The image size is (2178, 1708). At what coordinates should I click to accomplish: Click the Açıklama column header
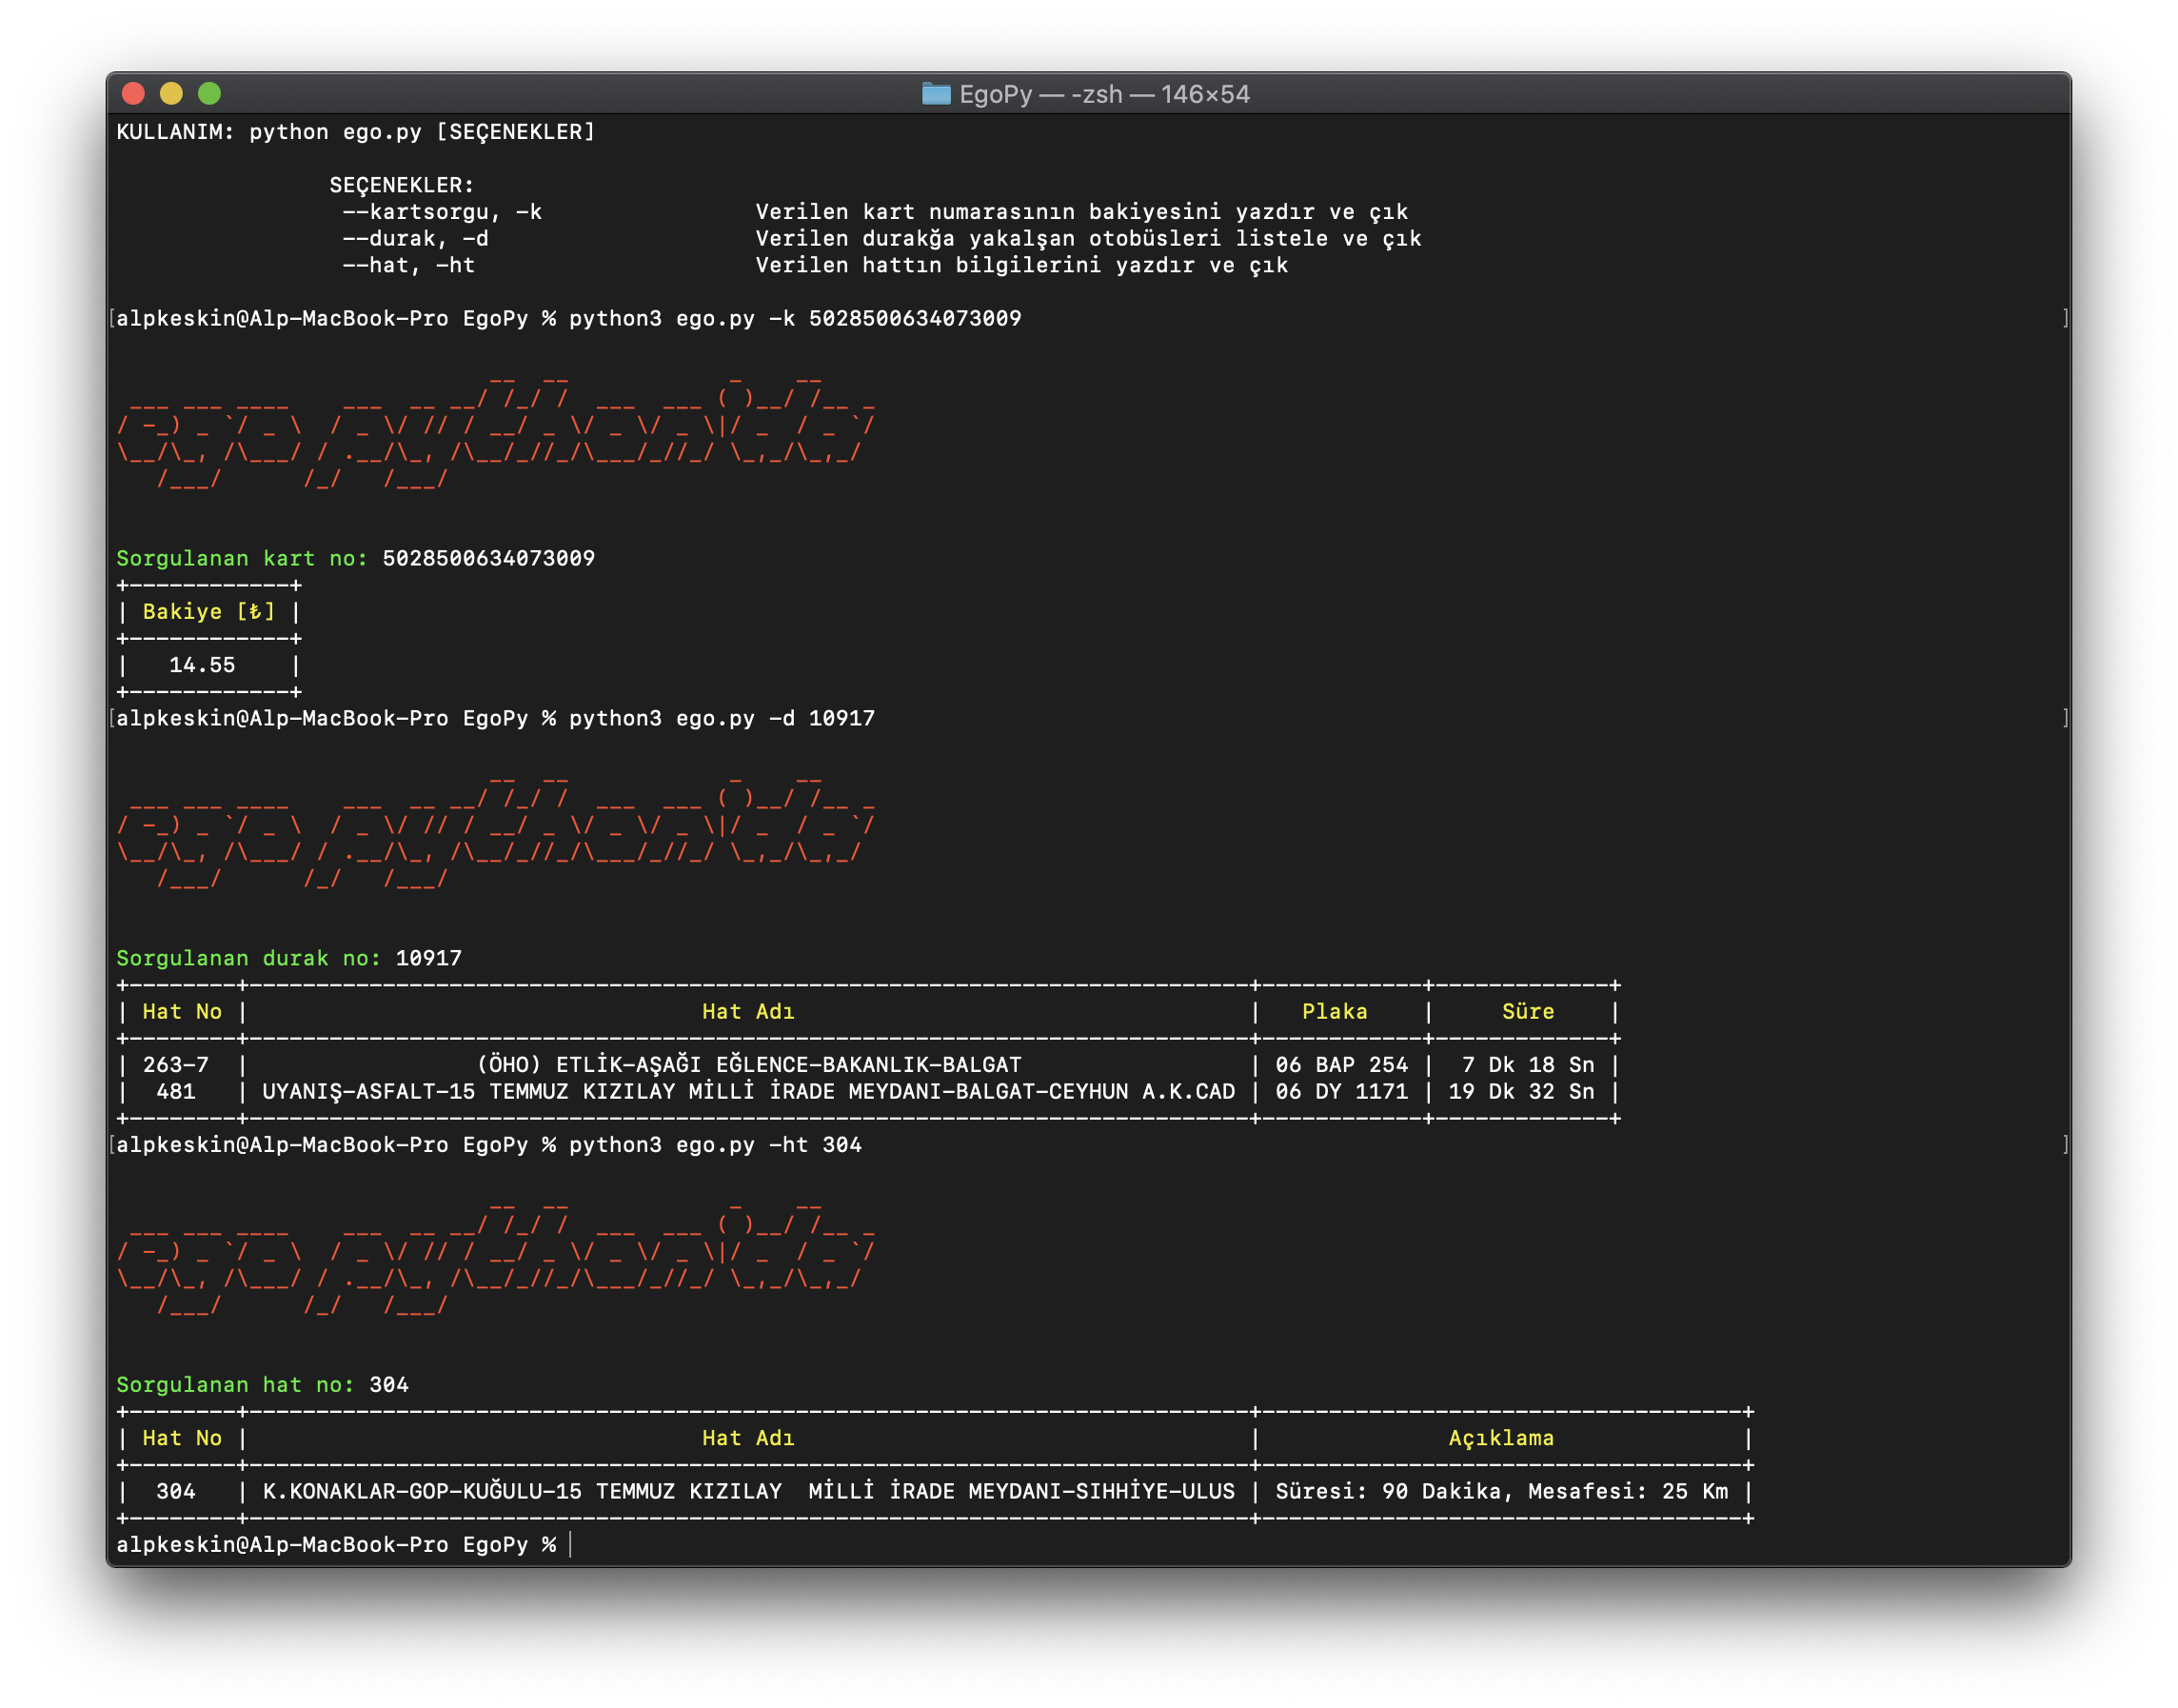click(x=1500, y=1438)
